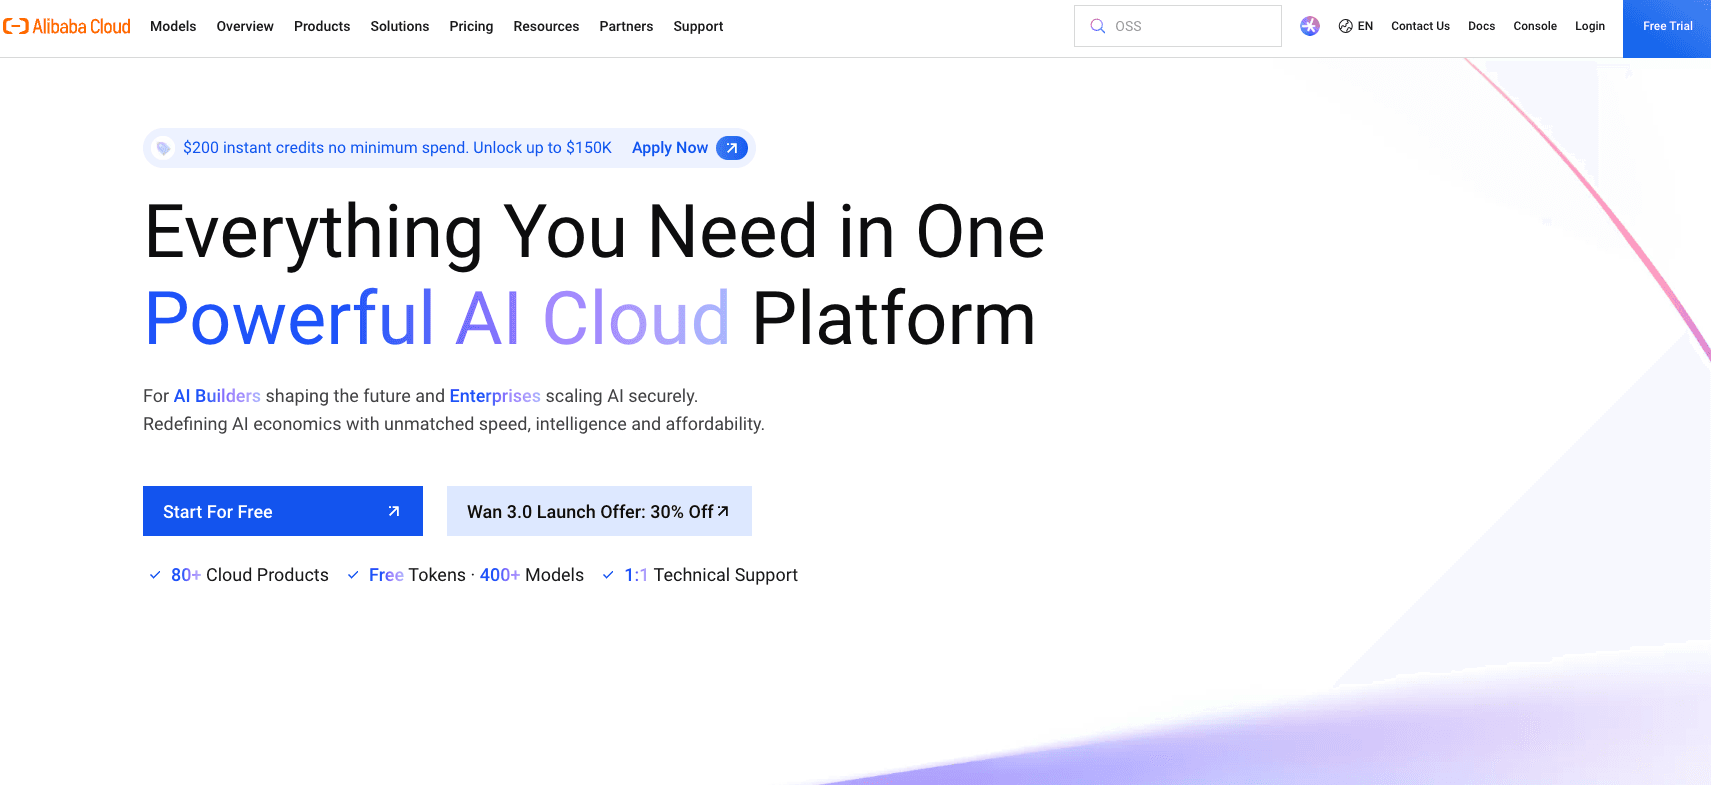Click the Apply Now link
This screenshot has width=1711, height=785.
coord(670,148)
